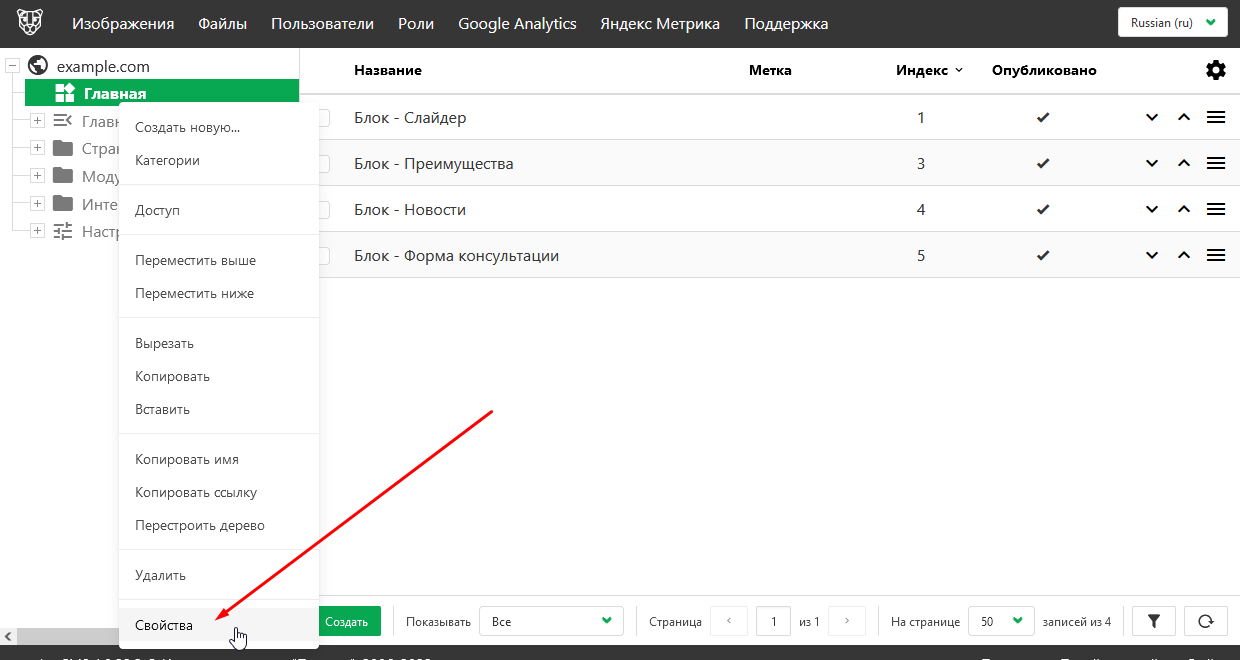Toggle published checkmark for Блок - Новости
This screenshot has width=1240, height=660.
(1043, 210)
